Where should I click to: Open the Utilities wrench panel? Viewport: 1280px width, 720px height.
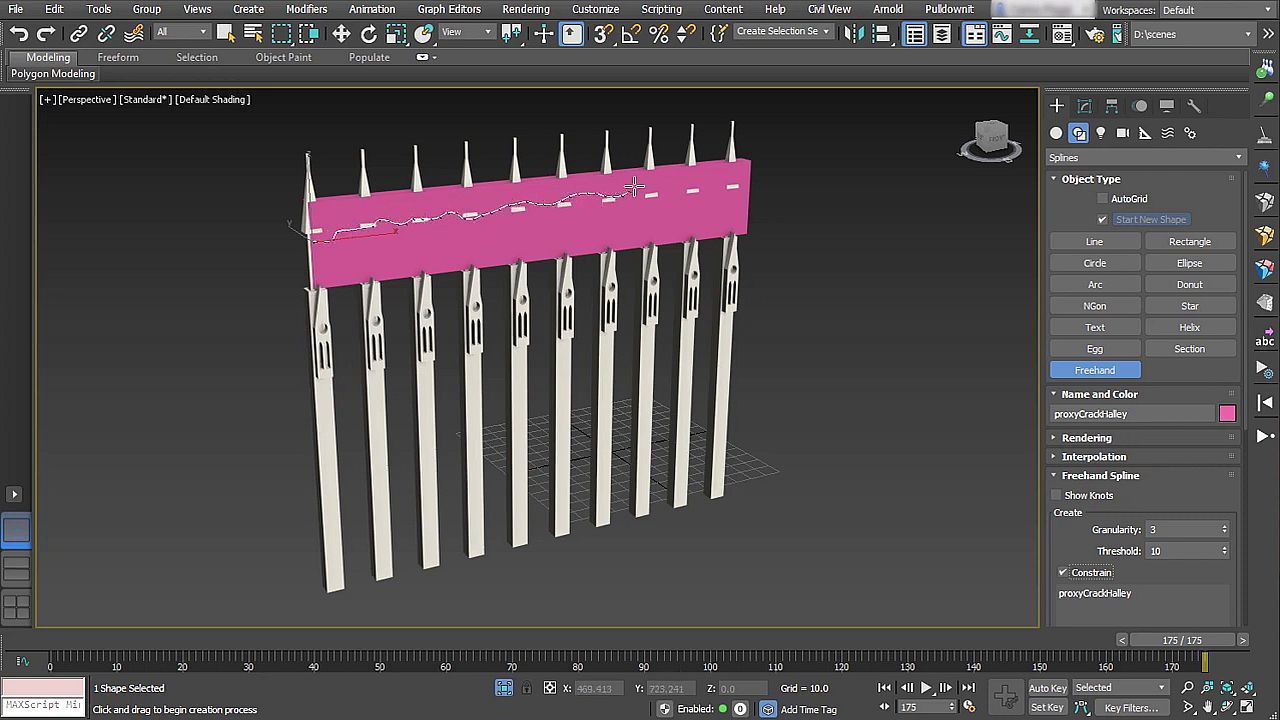[x=1194, y=106]
